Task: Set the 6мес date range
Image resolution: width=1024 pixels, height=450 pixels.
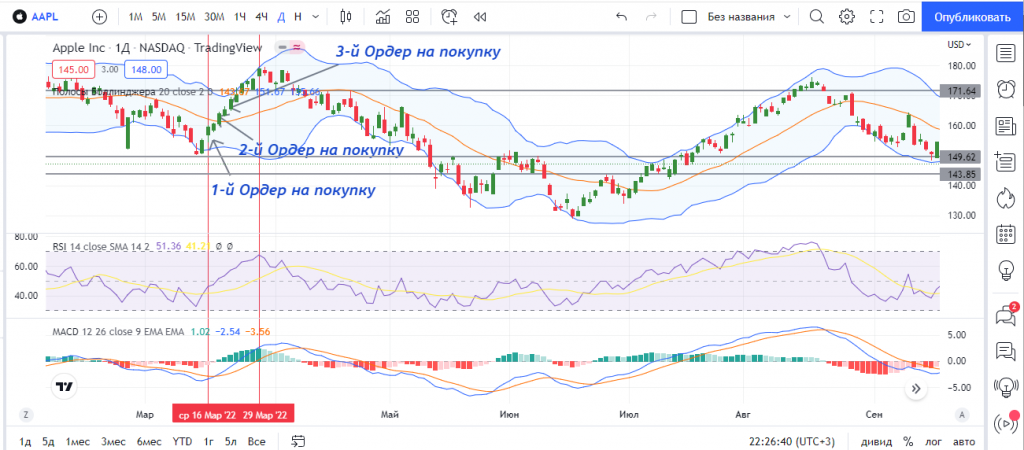Action: click(x=150, y=442)
